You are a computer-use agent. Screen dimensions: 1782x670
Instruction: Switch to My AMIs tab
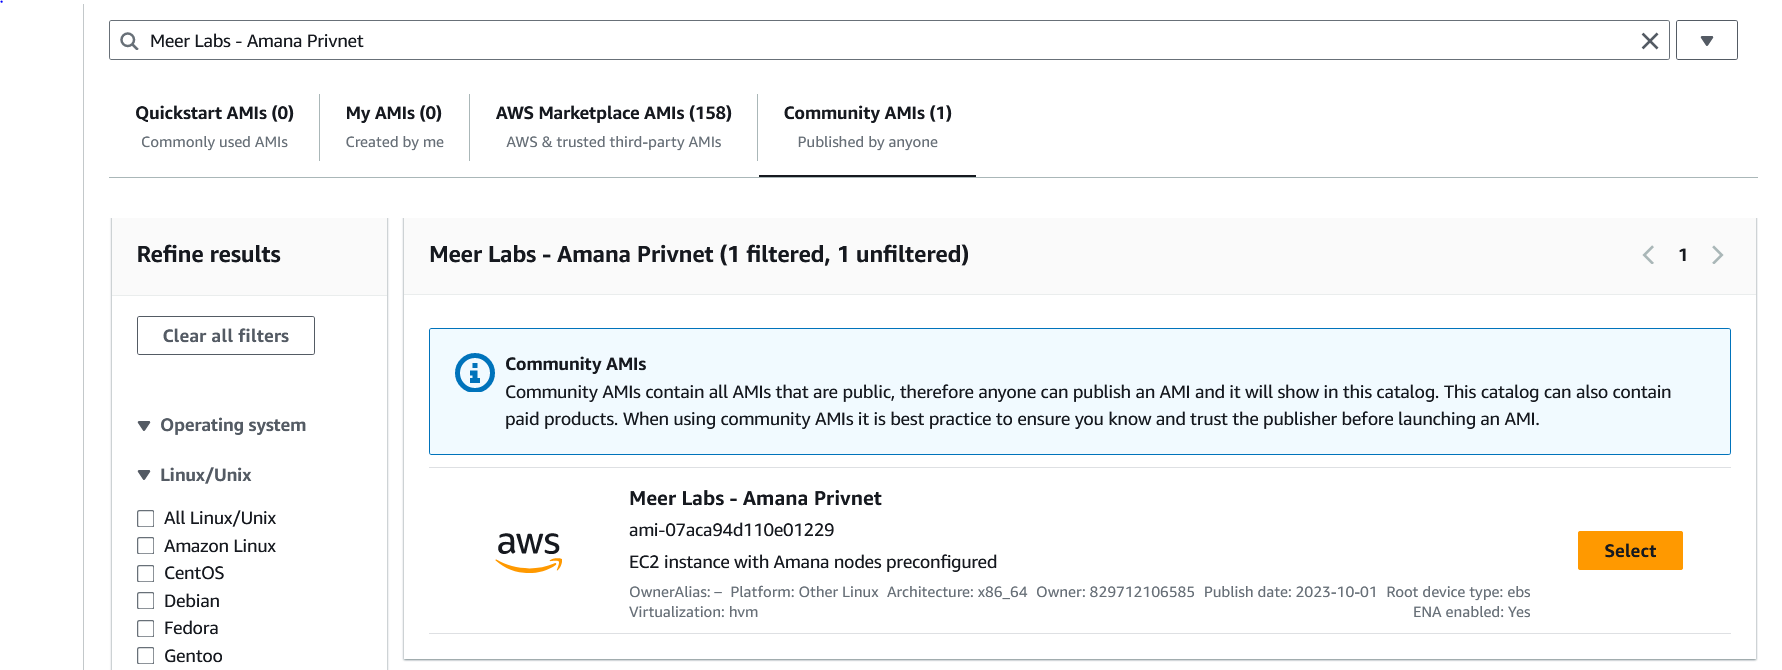(x=394, y=126)
